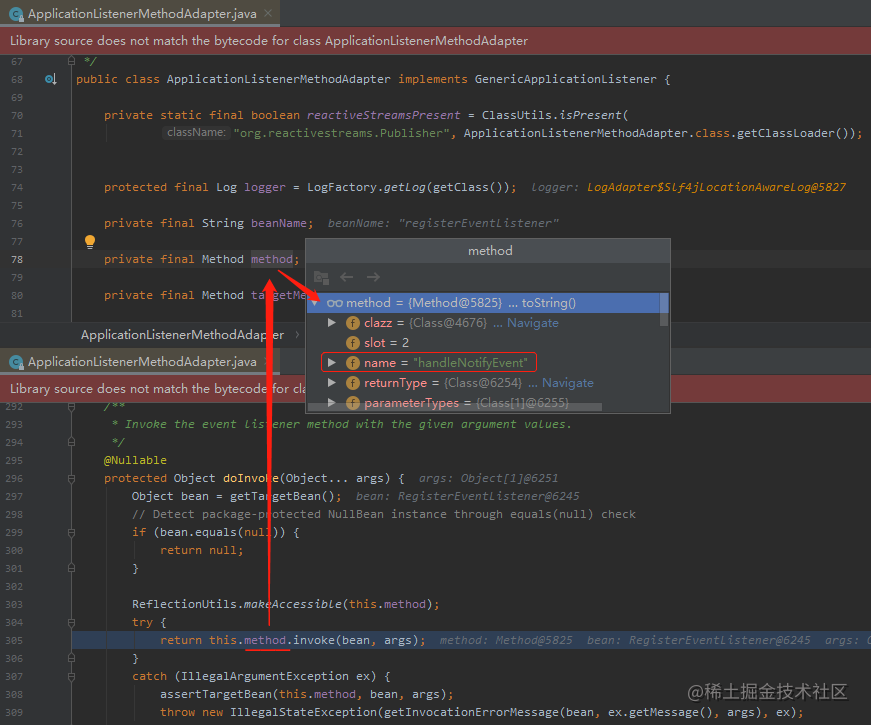The width and height of the screenshot is (871, 725).
Task: Click the method popup title bar
Action: coord(488,251)
